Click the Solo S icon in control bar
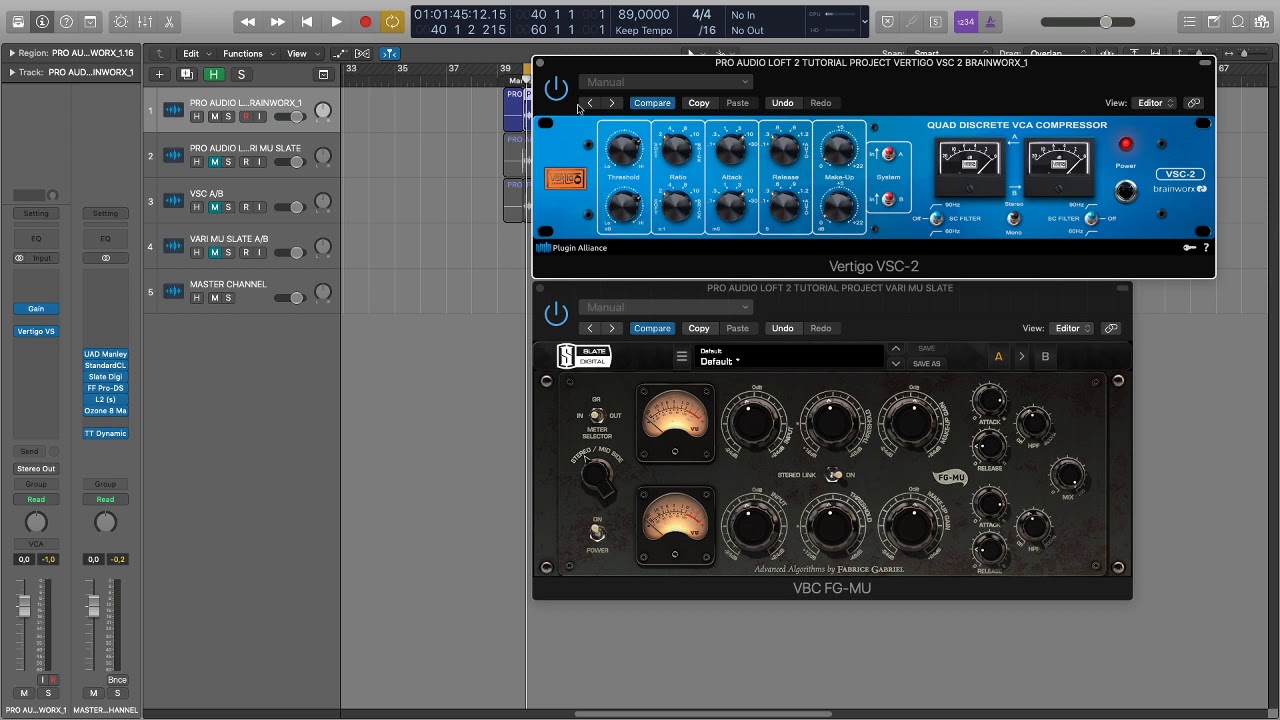This screenshot has height=720, width=1280. click(x=935, y=22)
